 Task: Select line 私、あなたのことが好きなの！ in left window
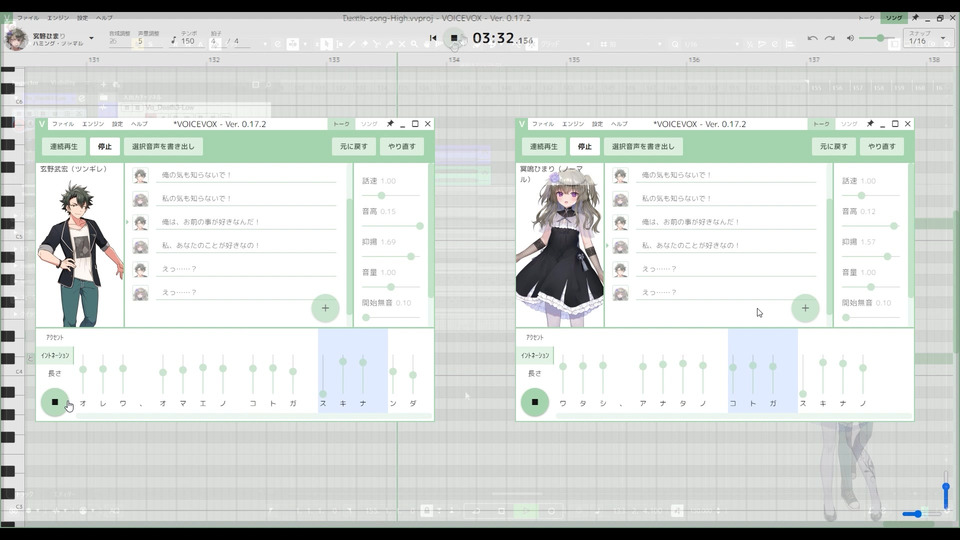(246, 245)
